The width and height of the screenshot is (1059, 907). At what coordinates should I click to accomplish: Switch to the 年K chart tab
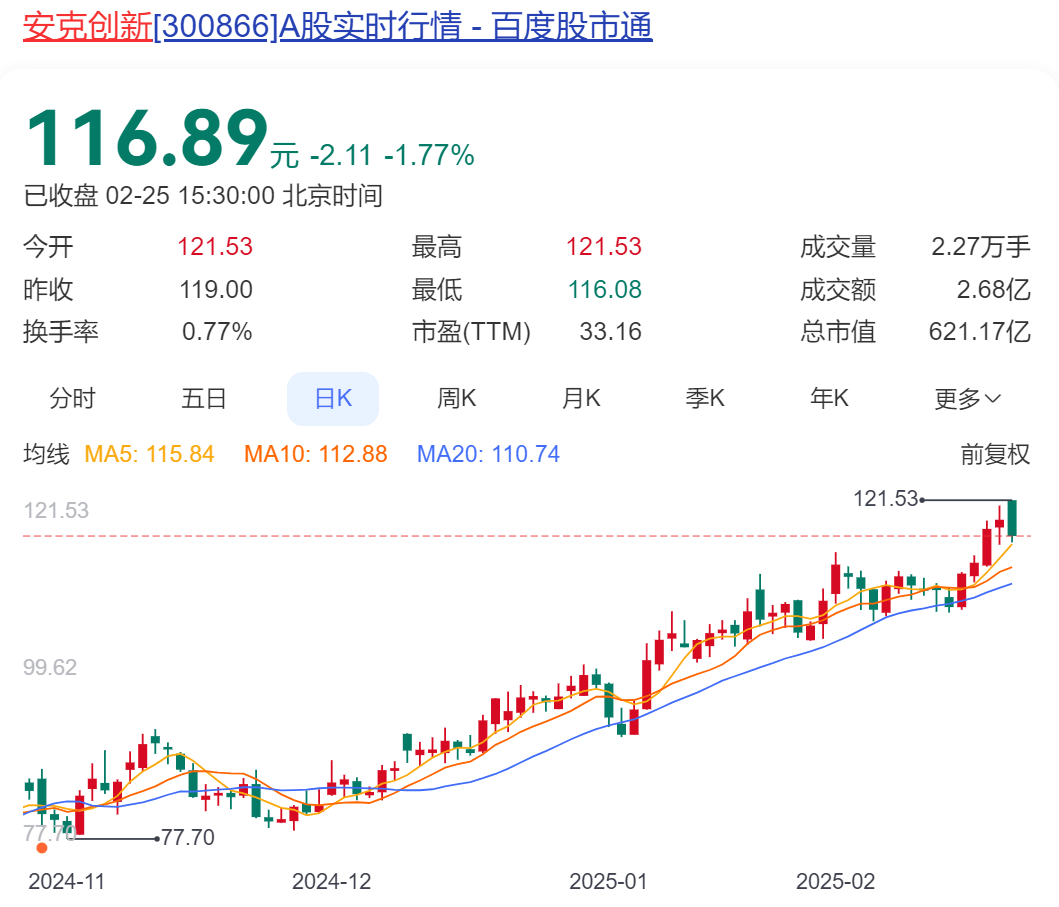829,399
